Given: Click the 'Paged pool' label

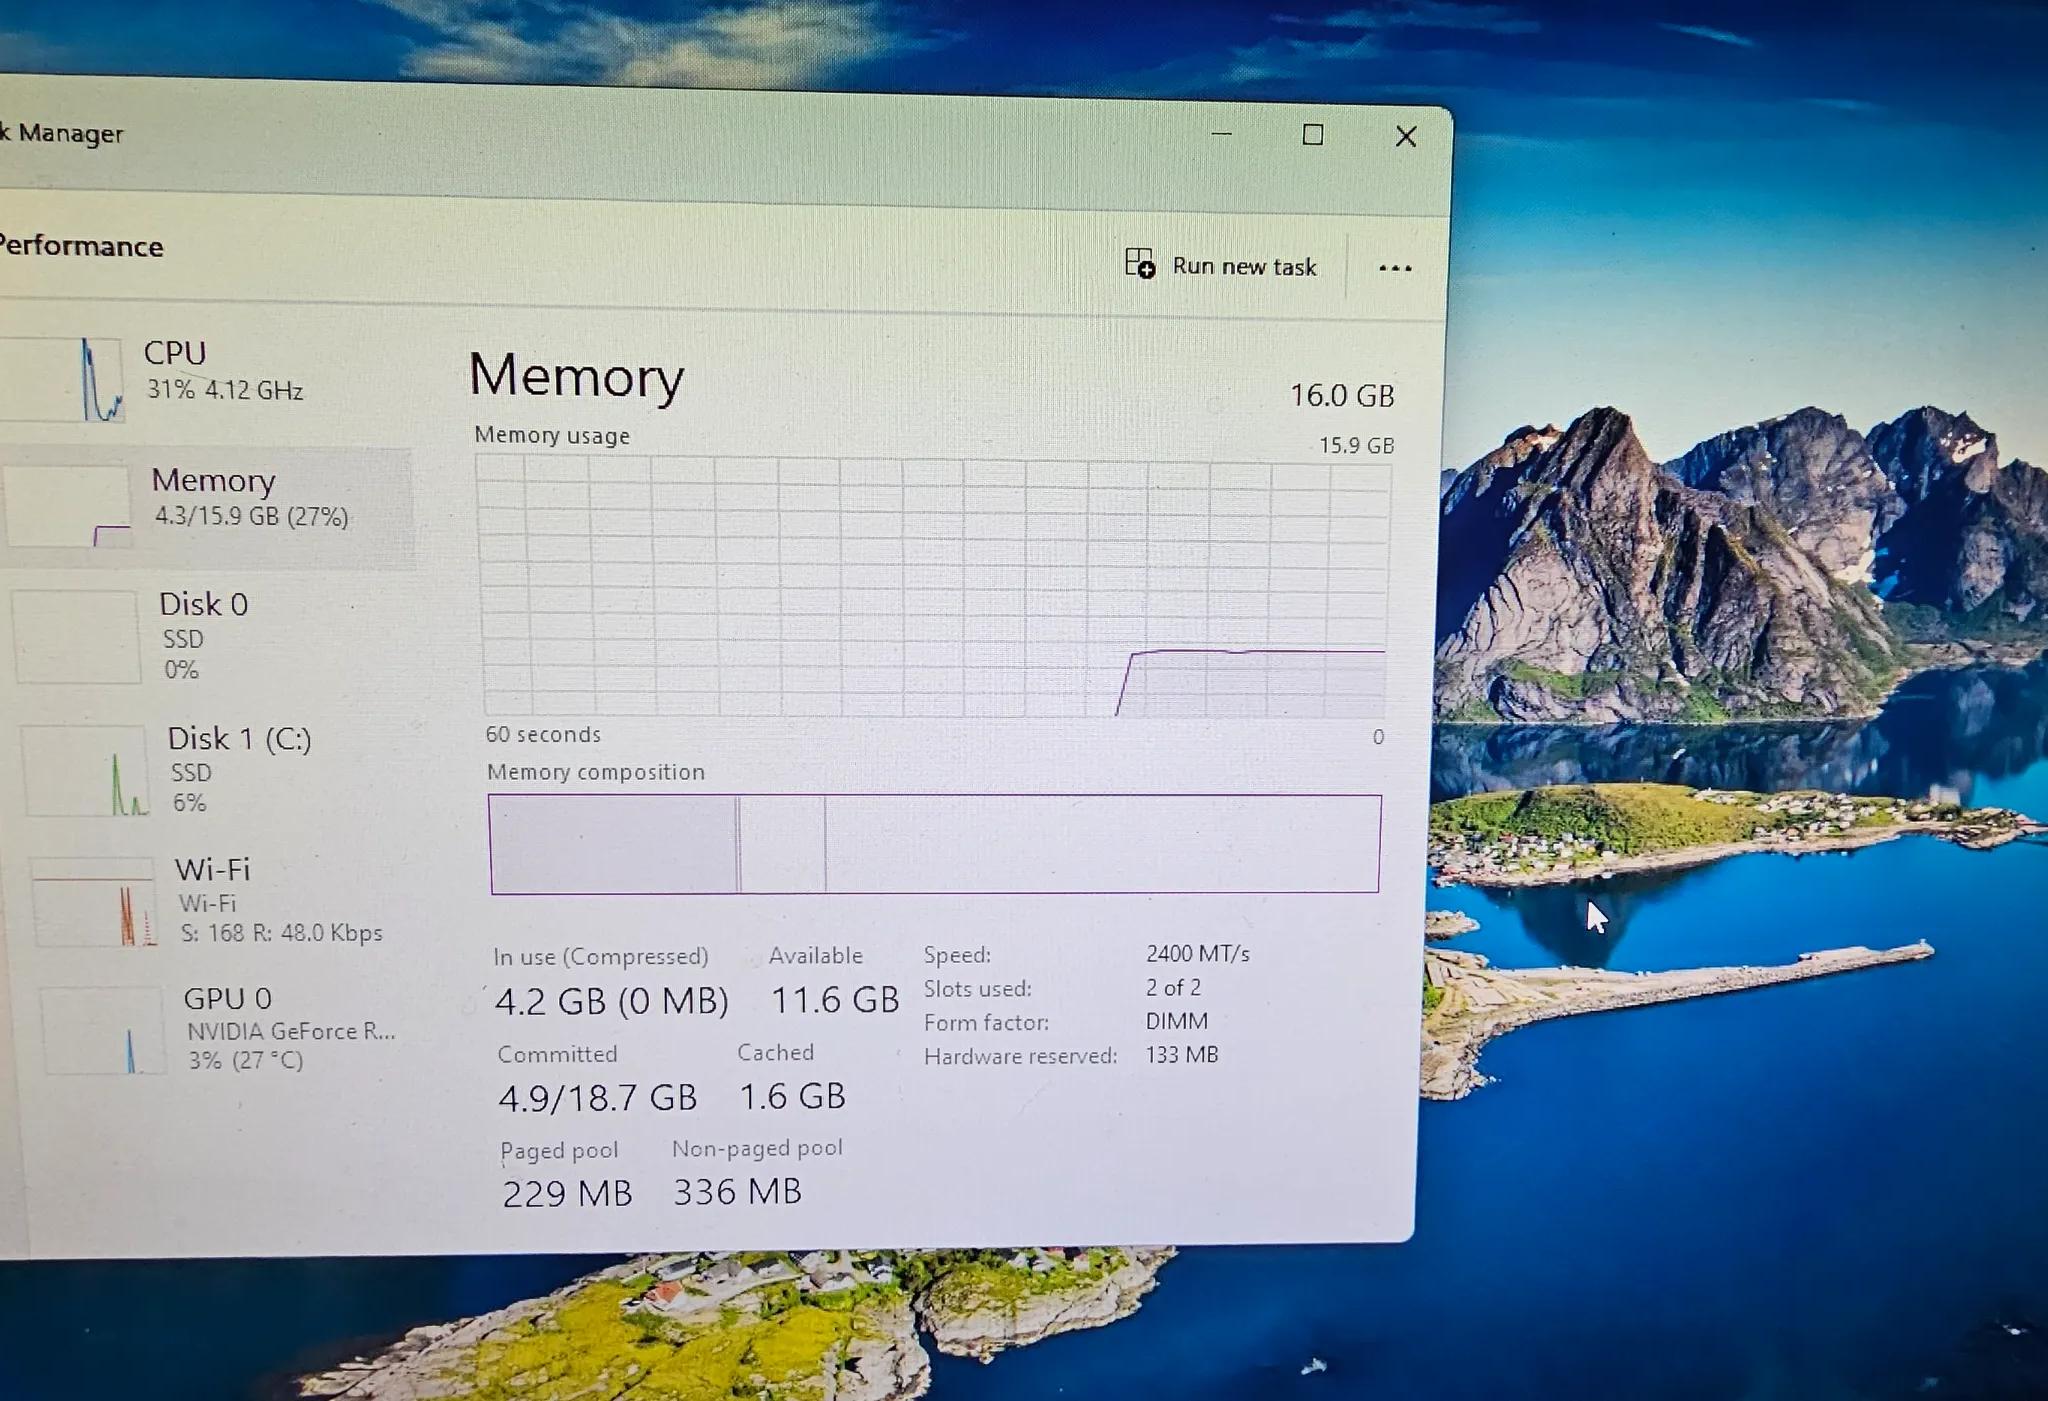Looking at the screenshot, I should tap(559, 1152).
